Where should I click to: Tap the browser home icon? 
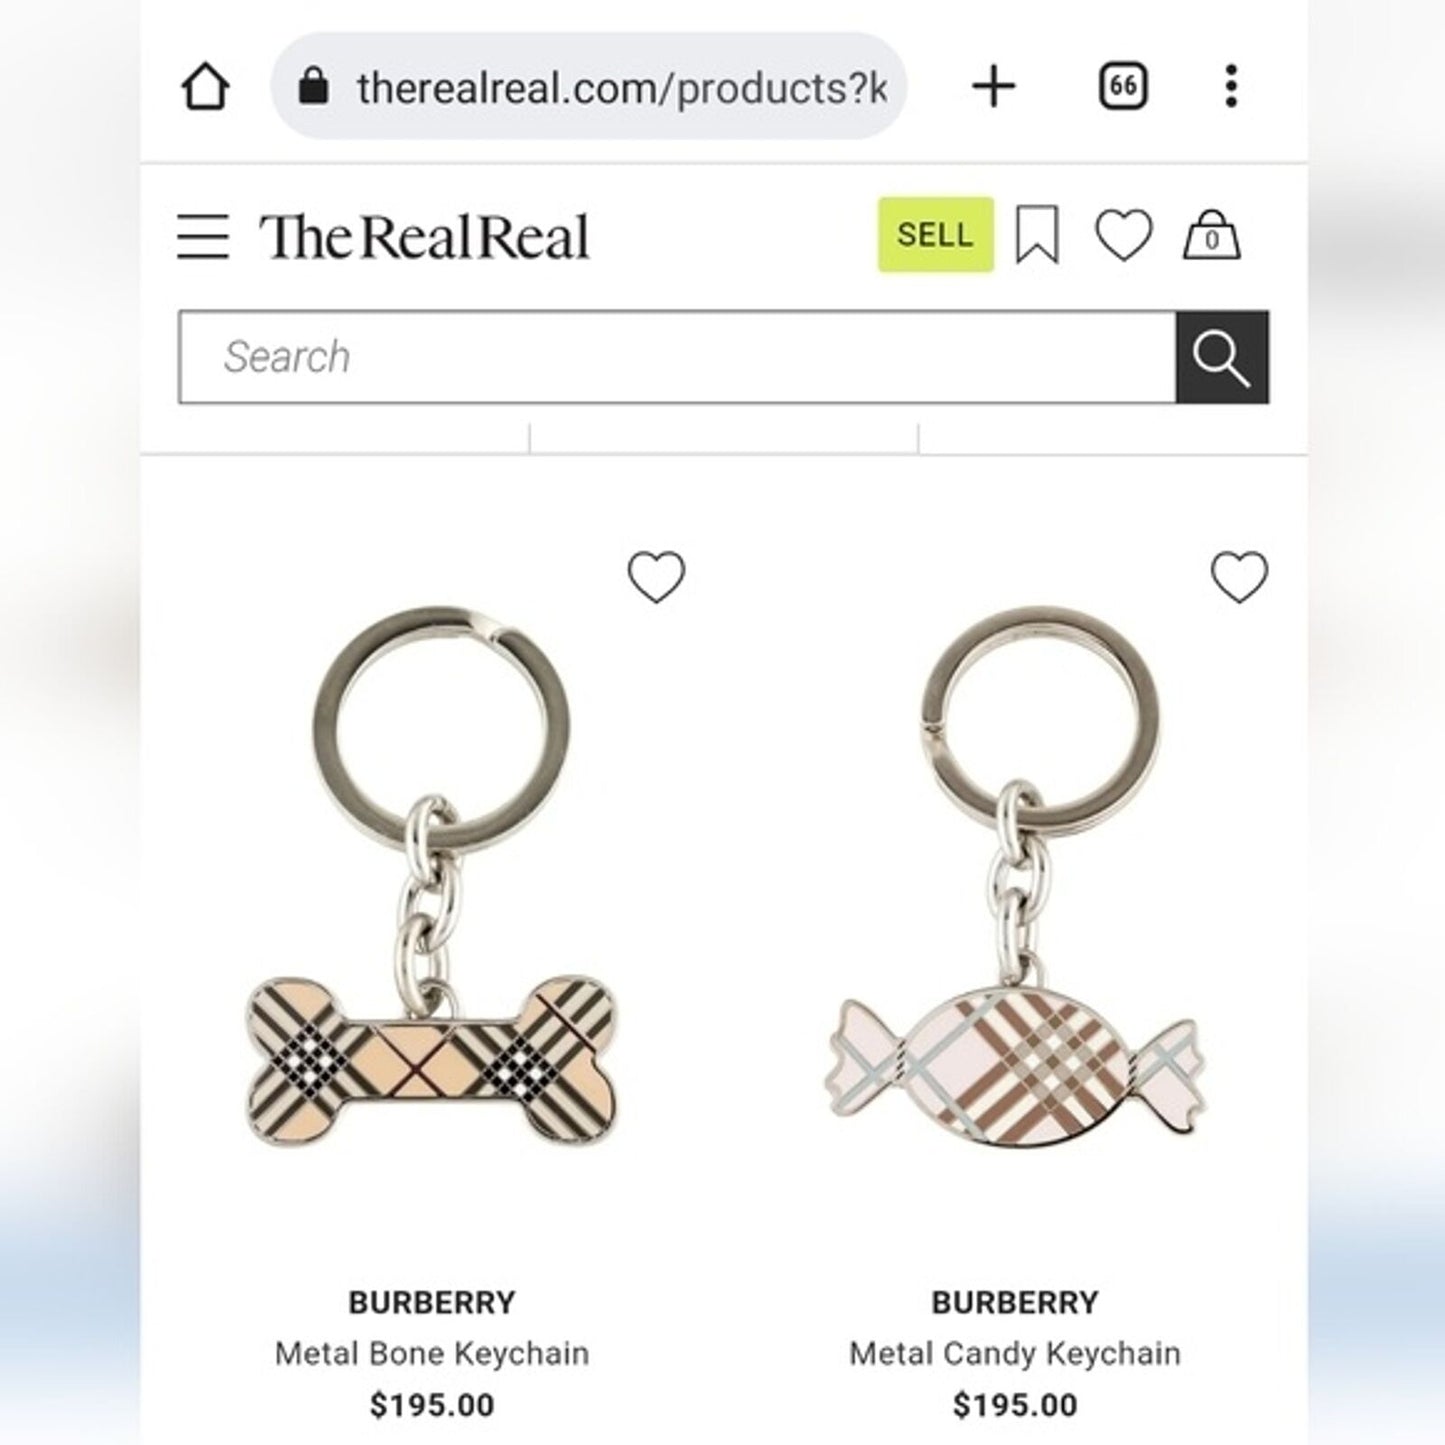(205, 86)
